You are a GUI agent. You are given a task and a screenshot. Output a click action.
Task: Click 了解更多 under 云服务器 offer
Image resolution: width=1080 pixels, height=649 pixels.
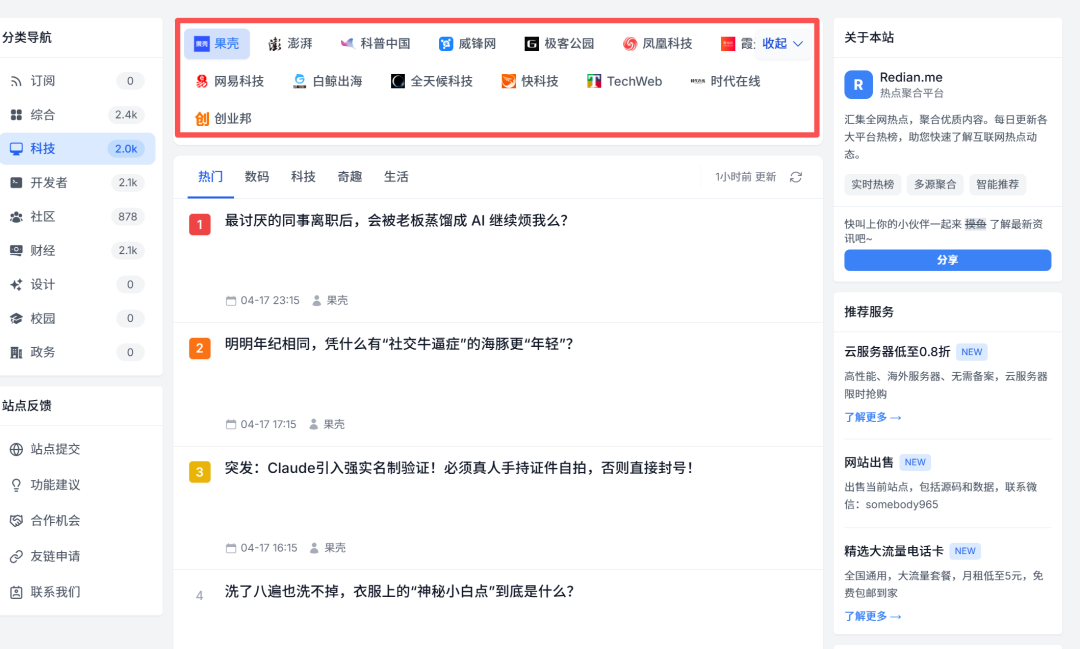872,418
